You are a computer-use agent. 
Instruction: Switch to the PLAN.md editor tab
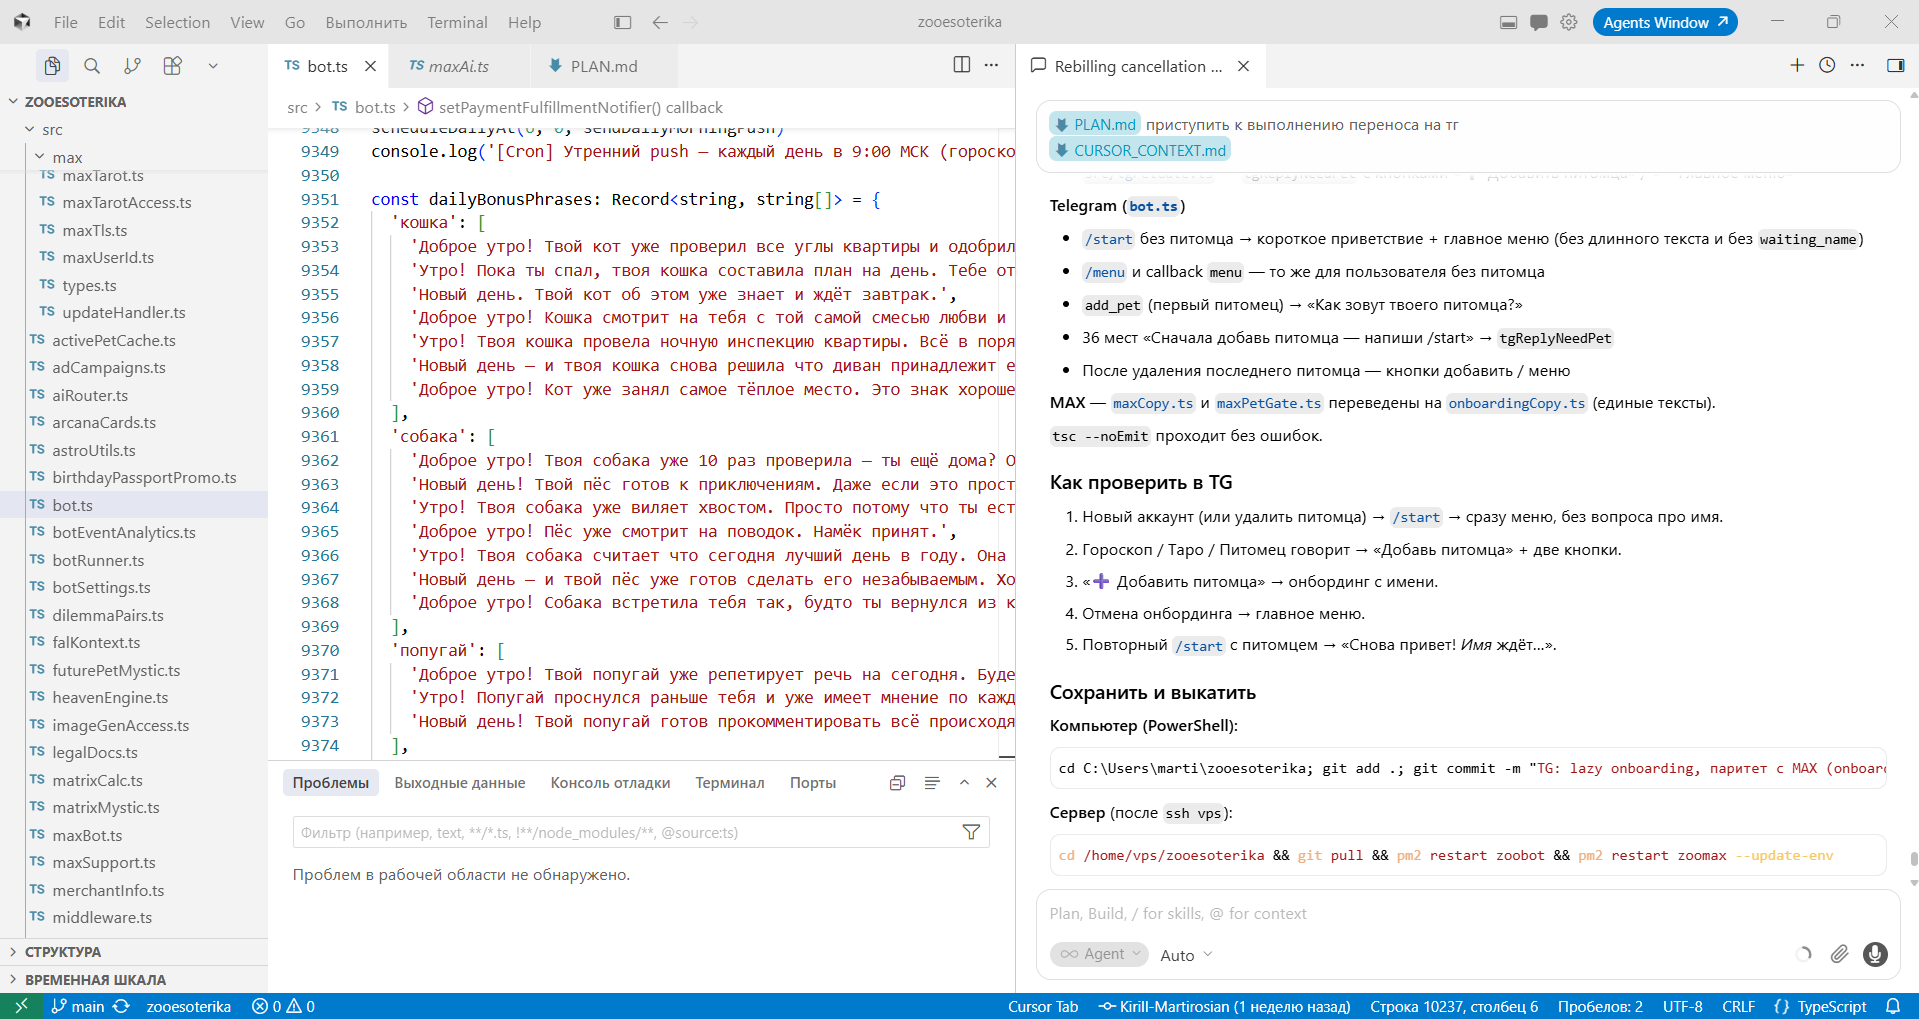pos(603,66)
